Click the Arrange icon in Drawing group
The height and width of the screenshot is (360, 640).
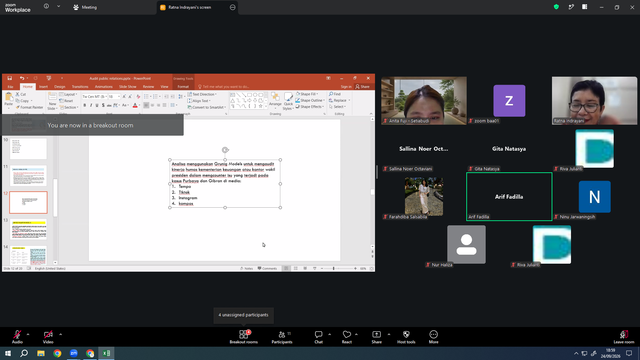point(275,100)
